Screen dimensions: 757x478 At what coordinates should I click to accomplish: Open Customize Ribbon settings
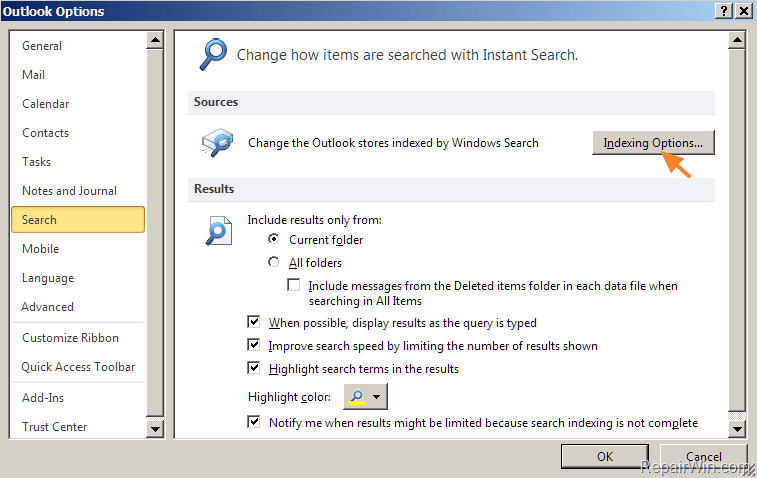pyautogui.click(x=77, y=337)
